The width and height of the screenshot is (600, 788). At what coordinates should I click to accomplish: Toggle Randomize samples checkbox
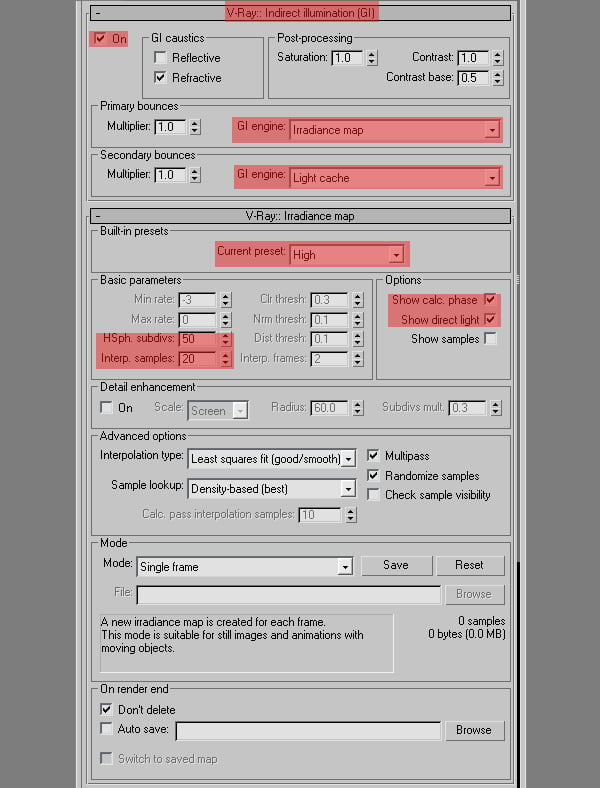[x=373, y=475]
